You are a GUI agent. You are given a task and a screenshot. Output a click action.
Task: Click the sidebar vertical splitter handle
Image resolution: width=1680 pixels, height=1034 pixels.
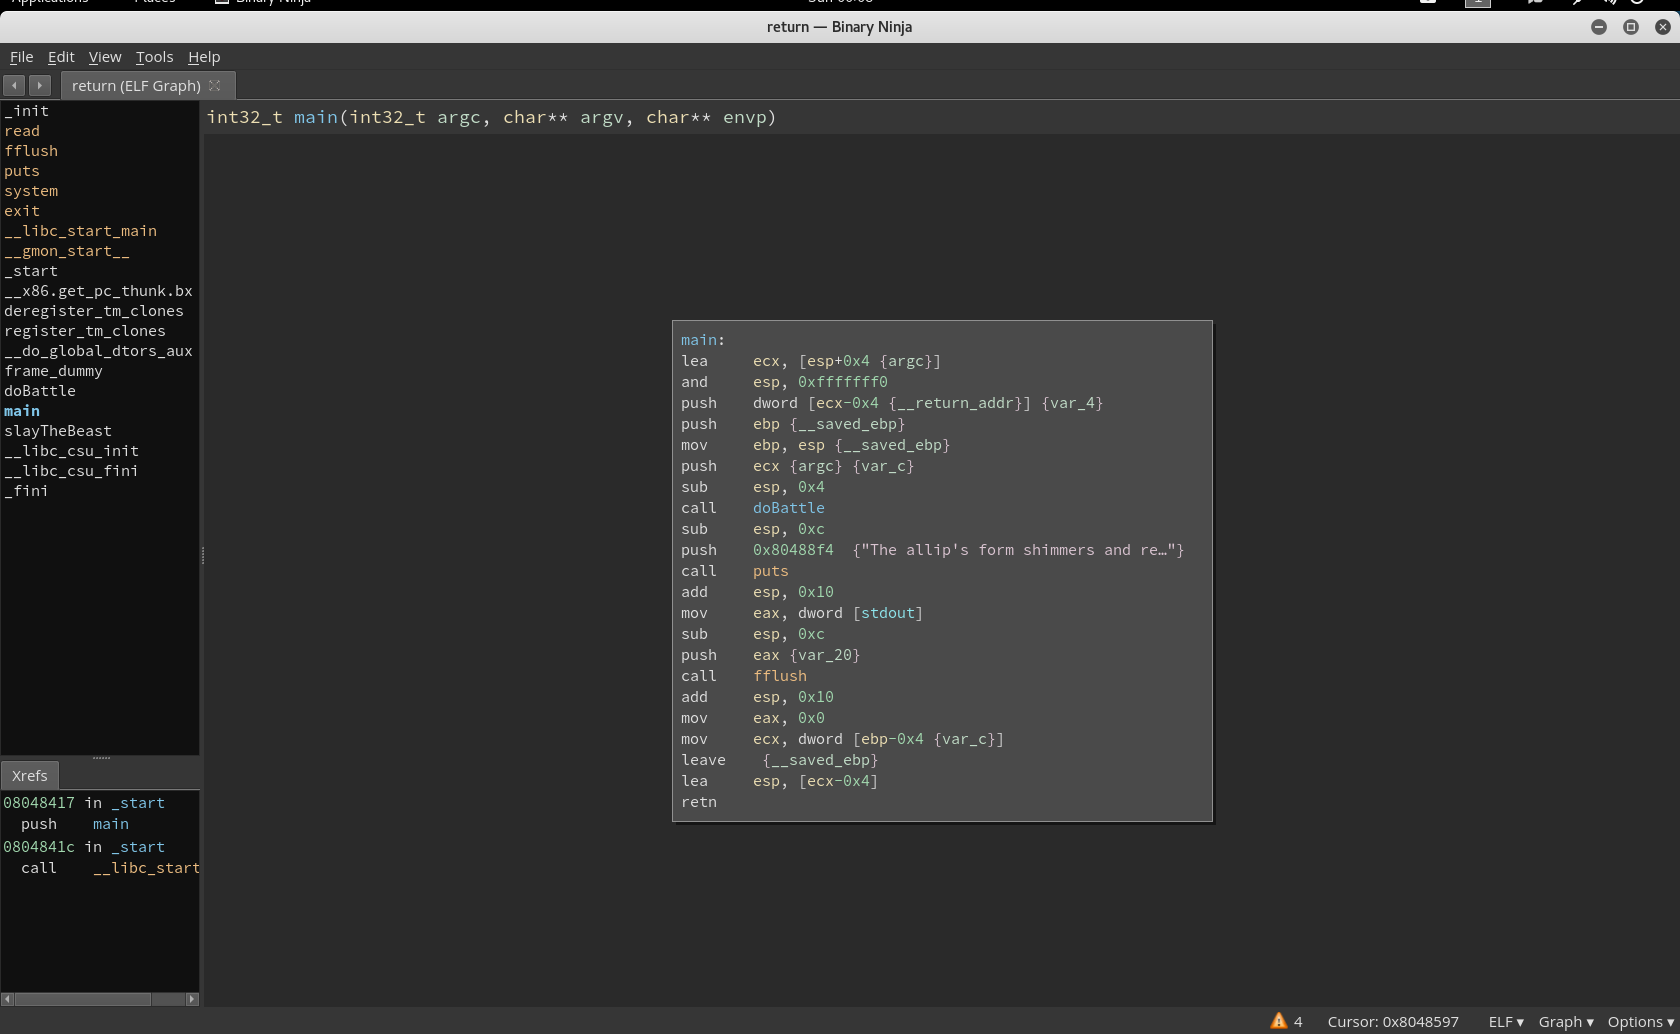[203, 555]
